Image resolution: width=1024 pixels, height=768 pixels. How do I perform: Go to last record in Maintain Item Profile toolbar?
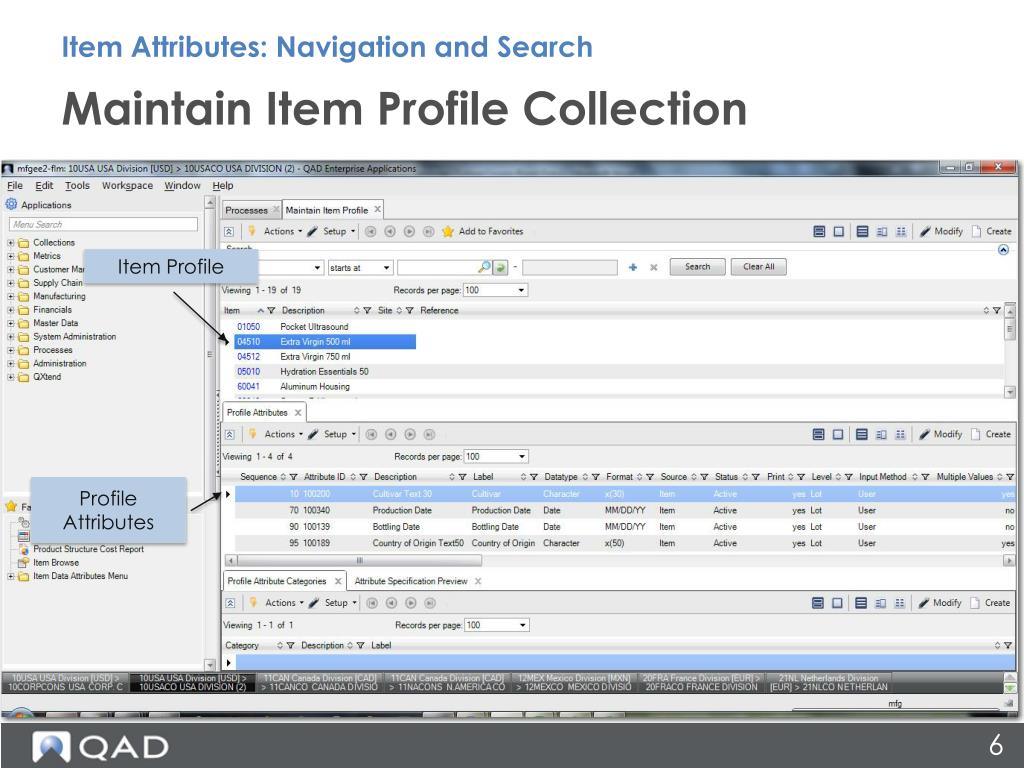coord(428,231)
